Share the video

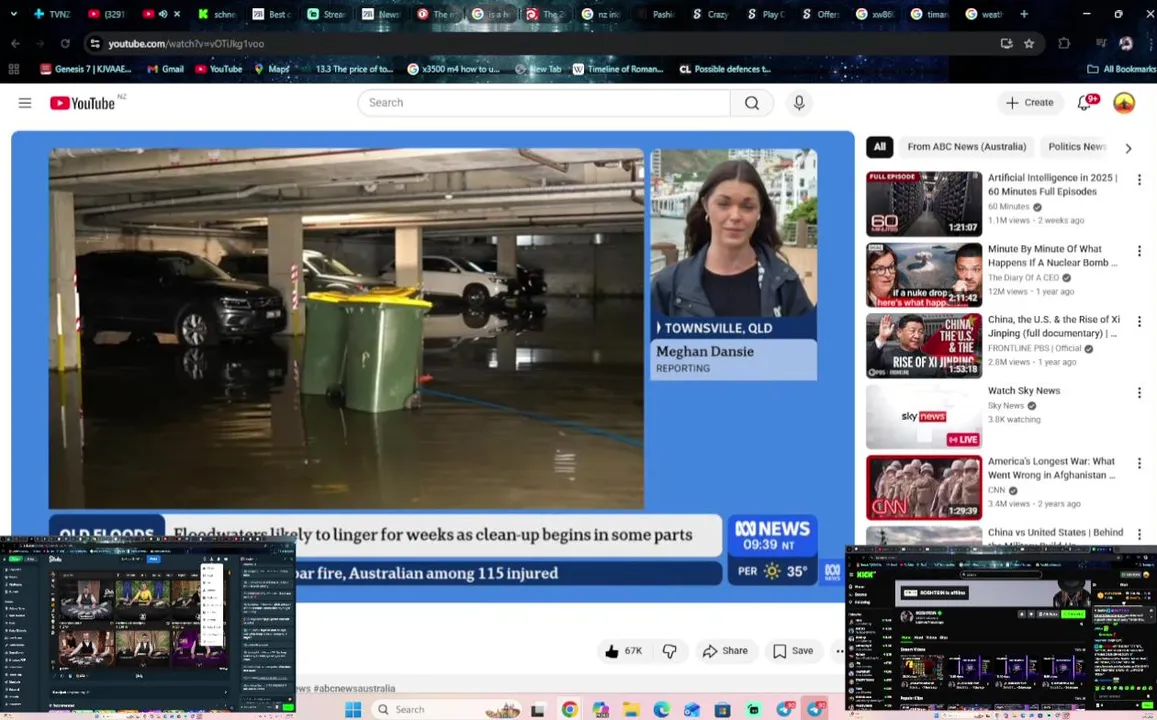tap(725, 651)
